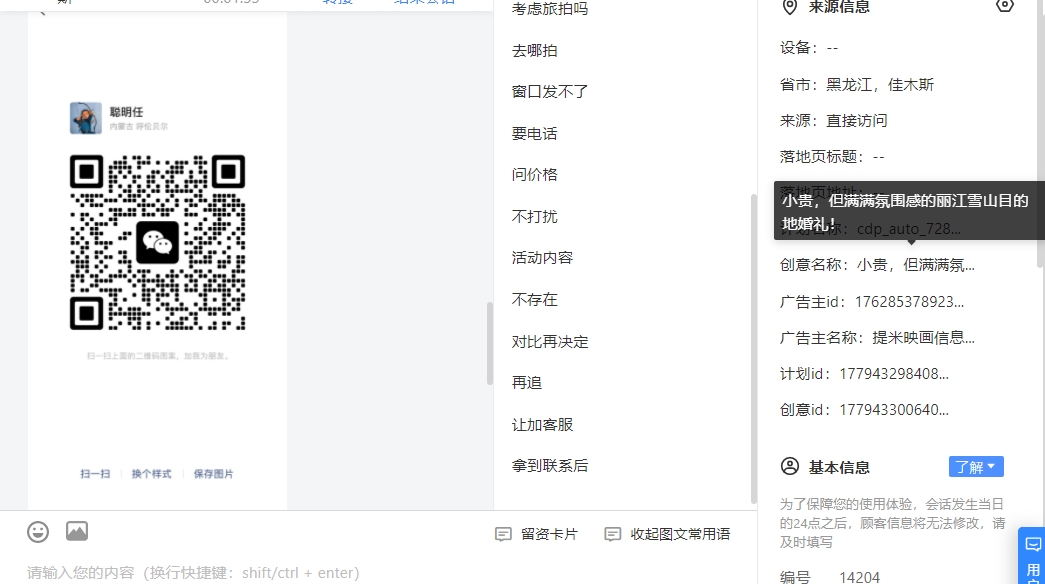Click the 编号 value 14204
Viewport: 1045px width, 584px height.
(859, 577)
